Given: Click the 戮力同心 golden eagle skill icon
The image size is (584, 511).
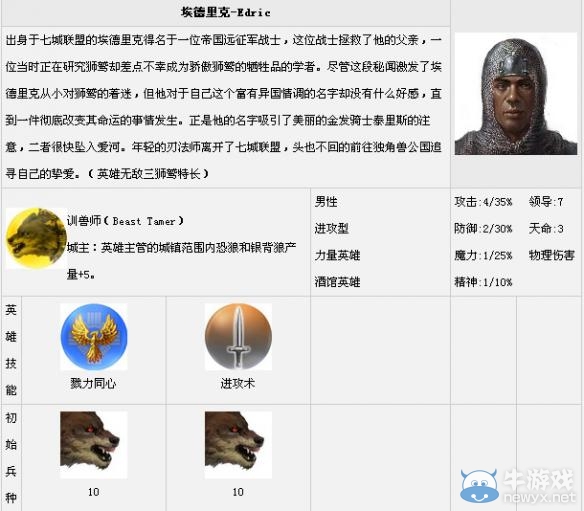Looking at the screenshot, I should [x=94, y=337].
